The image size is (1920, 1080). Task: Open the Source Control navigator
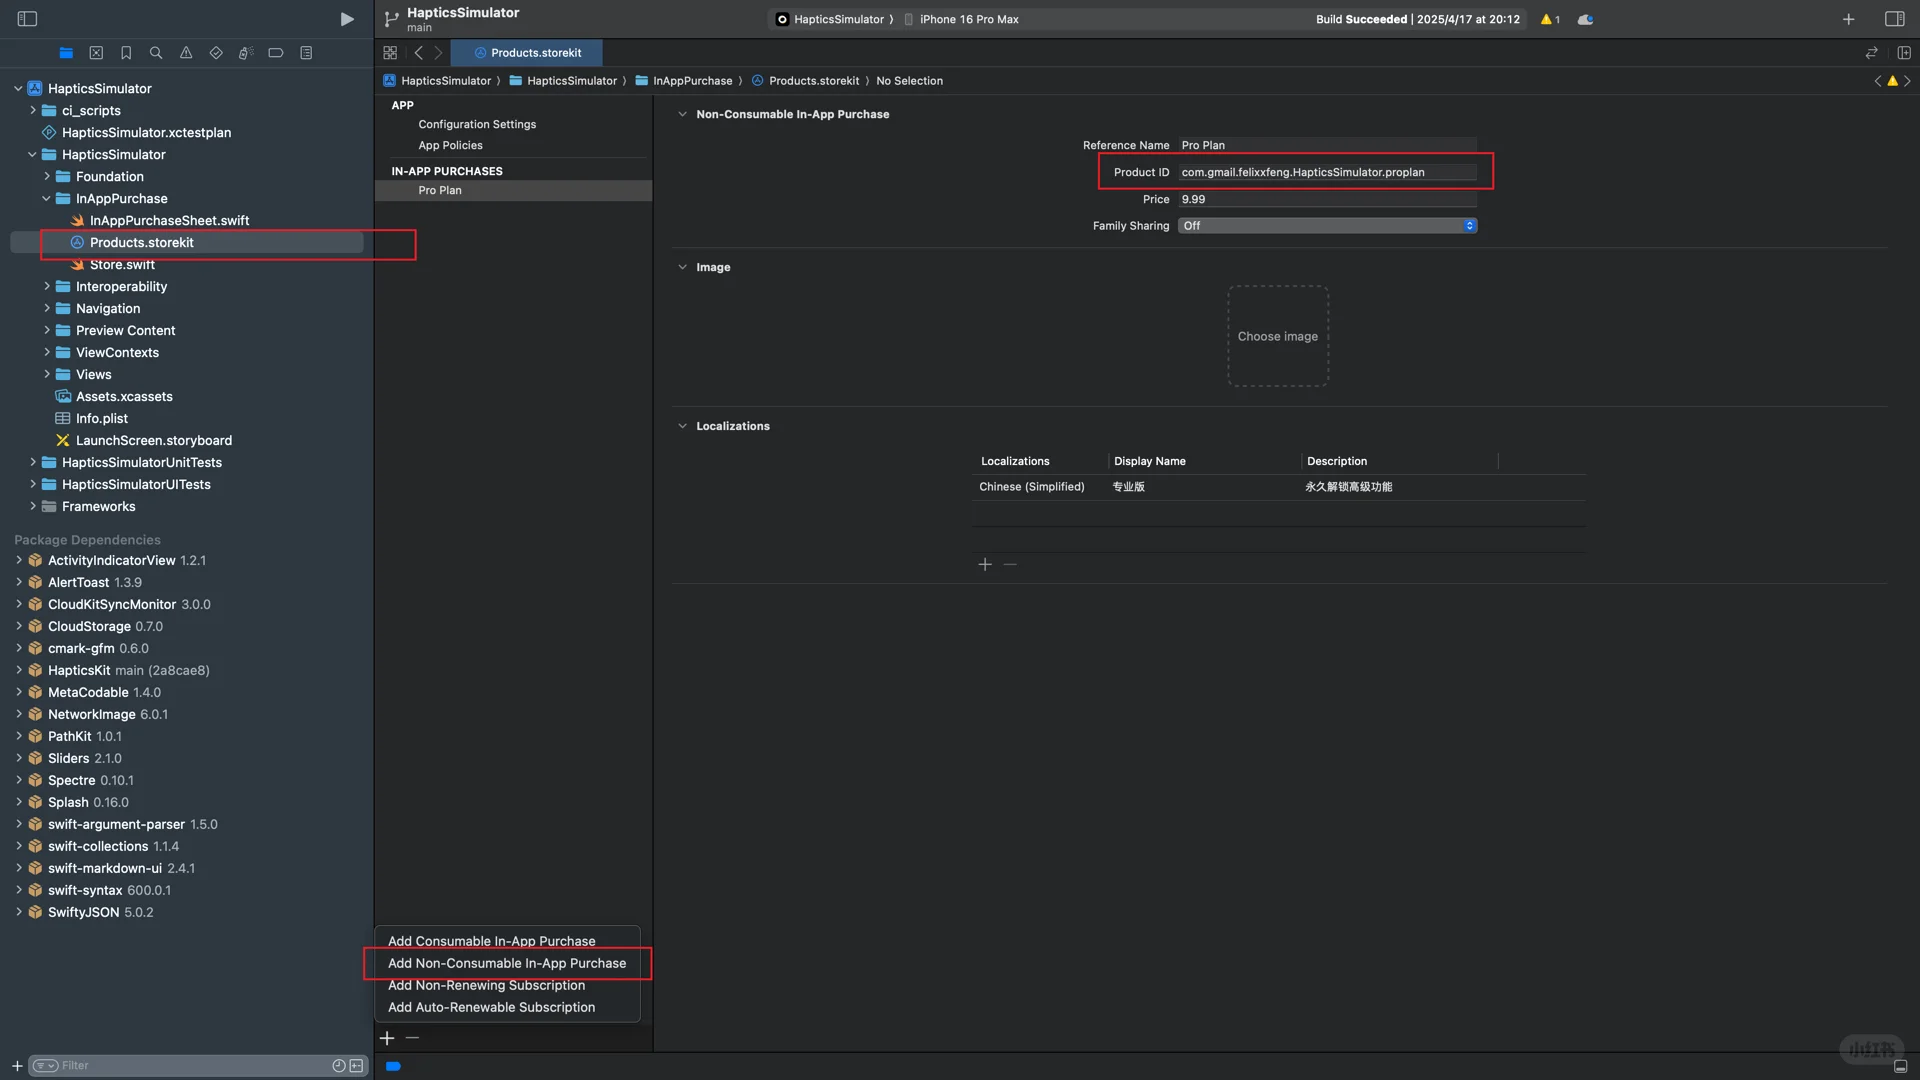coord(96,53)
